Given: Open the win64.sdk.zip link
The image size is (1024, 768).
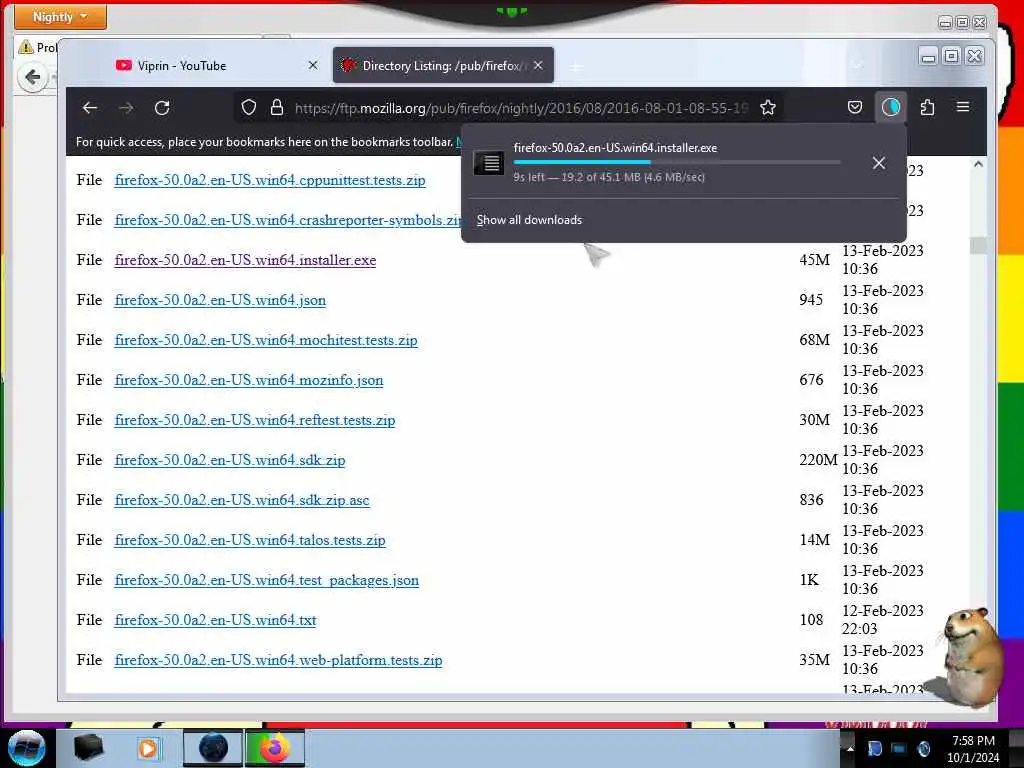Looking at the screenshot, I should click(x=230, y=460).
